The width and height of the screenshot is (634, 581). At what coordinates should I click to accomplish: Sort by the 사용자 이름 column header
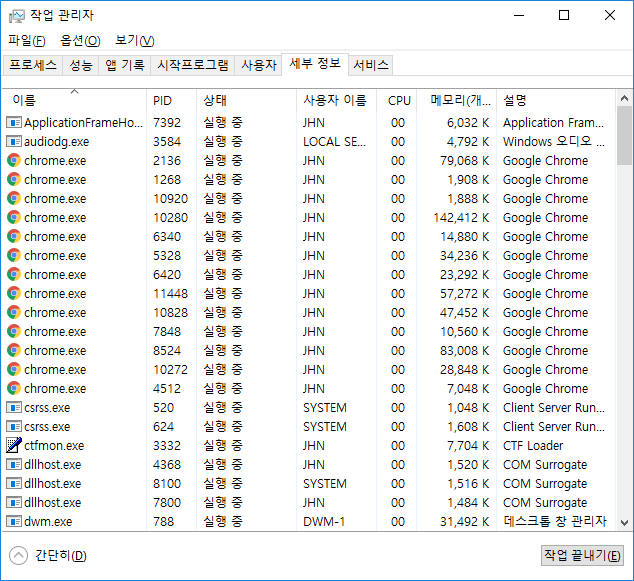[x=336, y=100]
